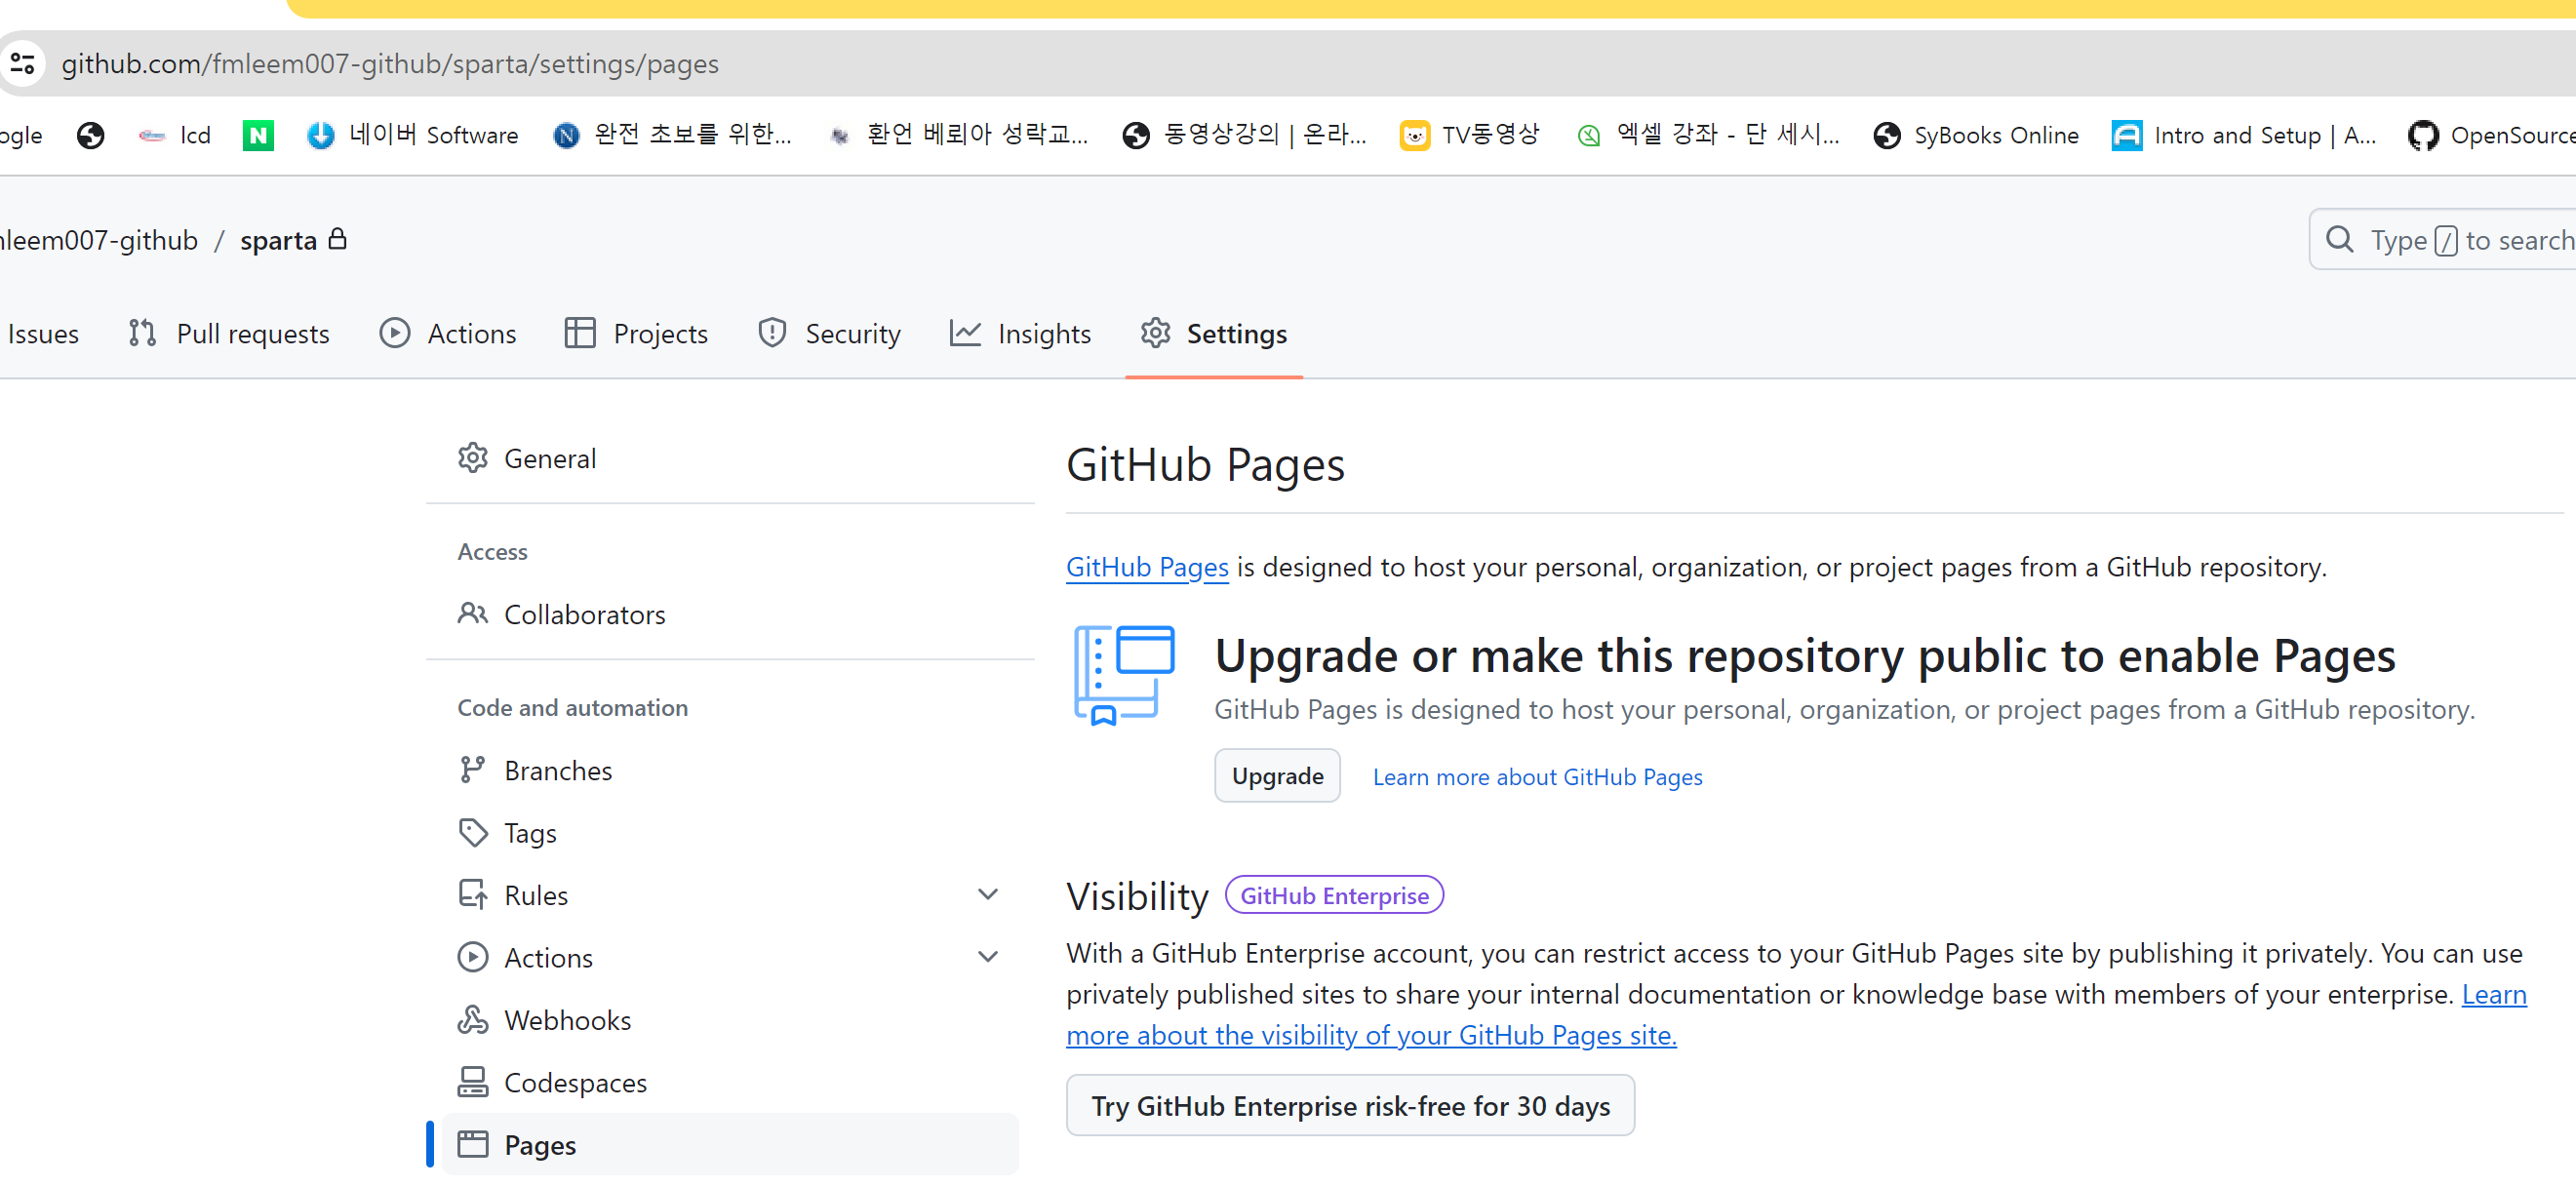
Task: Open Webhooks settings
Action: tap(730, 1019)
